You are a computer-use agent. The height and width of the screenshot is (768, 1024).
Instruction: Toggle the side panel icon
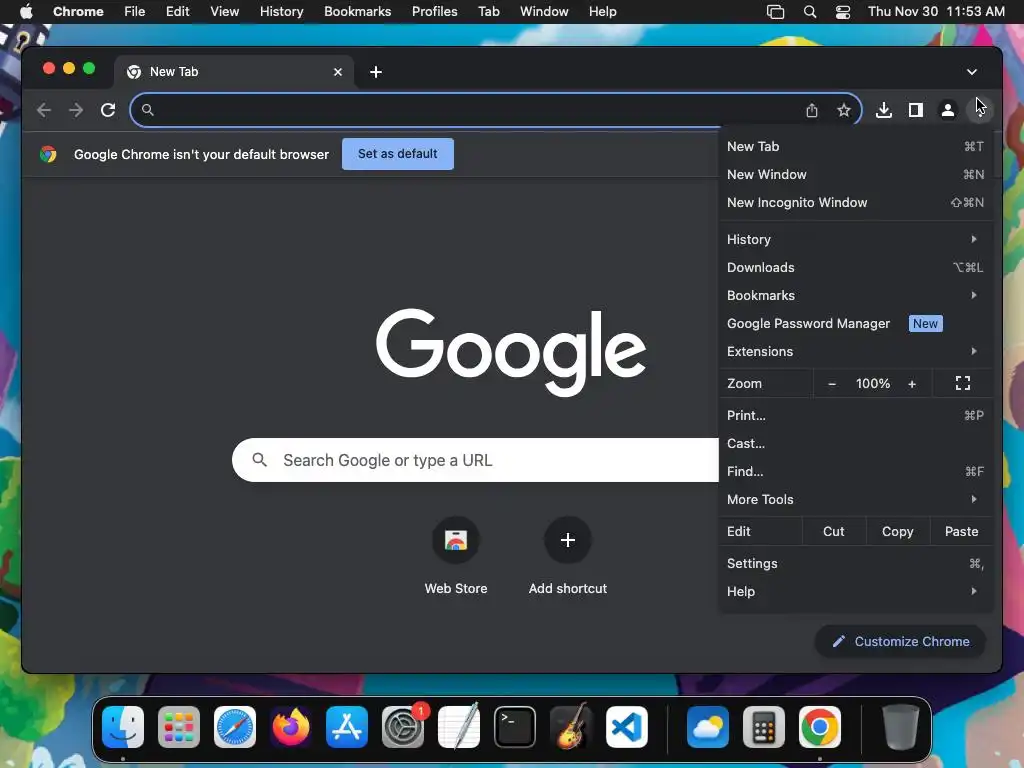(x=916, y=110)
